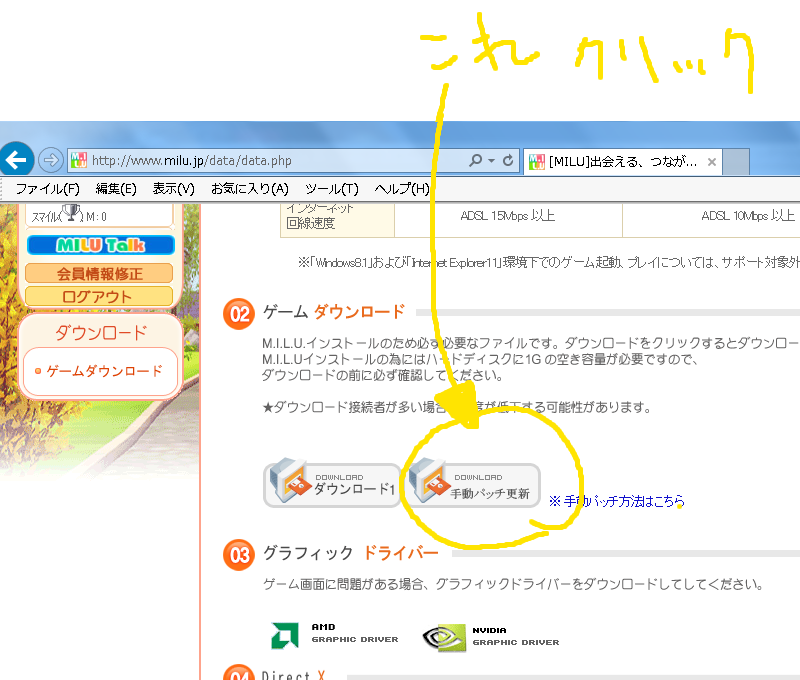
Task: Click the ゲーム ダウンロード section heading
Action: pyautogui.click(x=334, y=312)
